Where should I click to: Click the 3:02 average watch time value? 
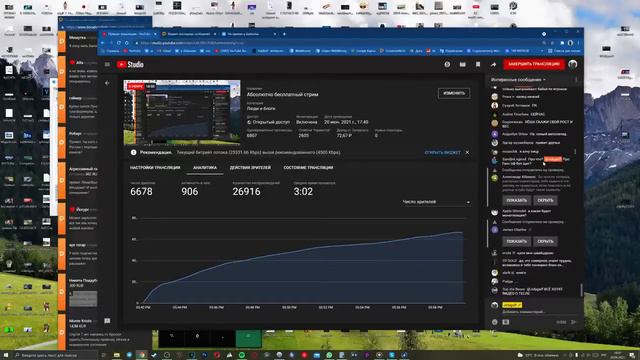click(303, 191)
